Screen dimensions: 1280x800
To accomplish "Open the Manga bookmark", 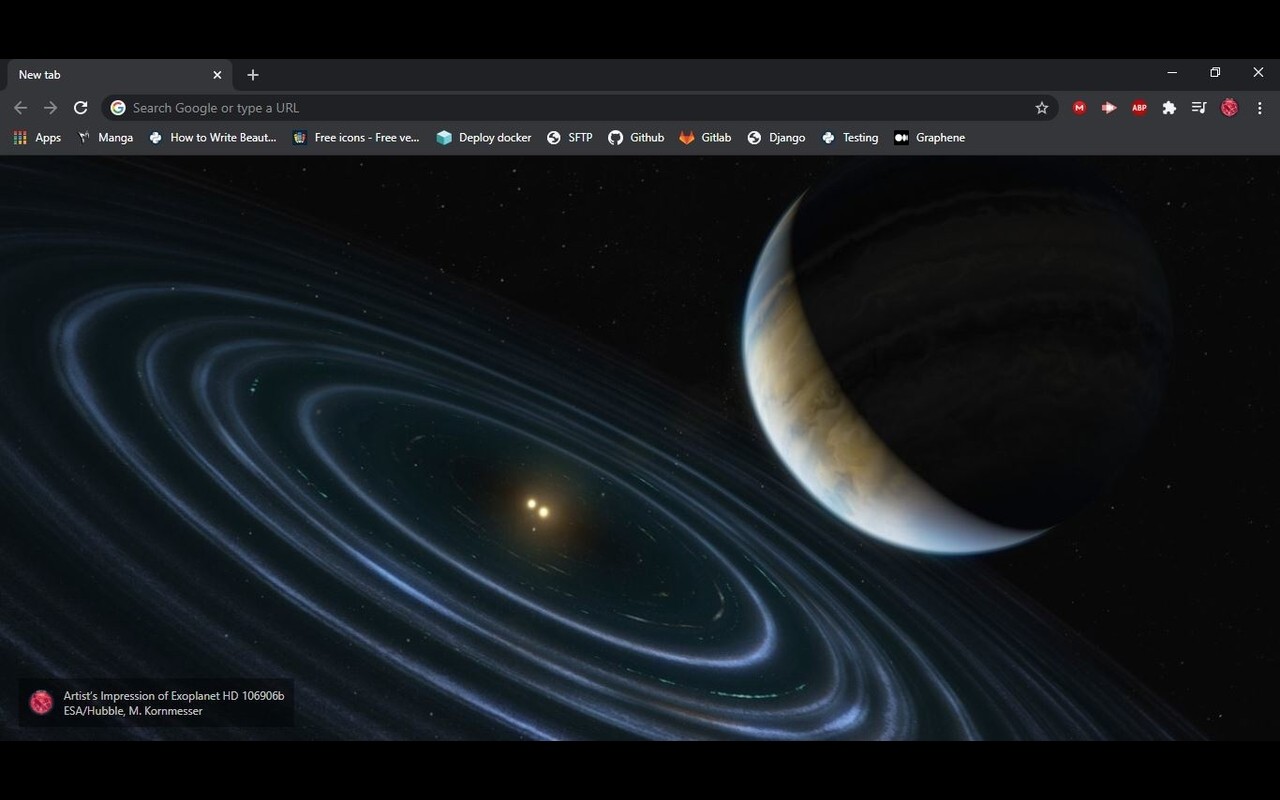I will coord(105,138).
